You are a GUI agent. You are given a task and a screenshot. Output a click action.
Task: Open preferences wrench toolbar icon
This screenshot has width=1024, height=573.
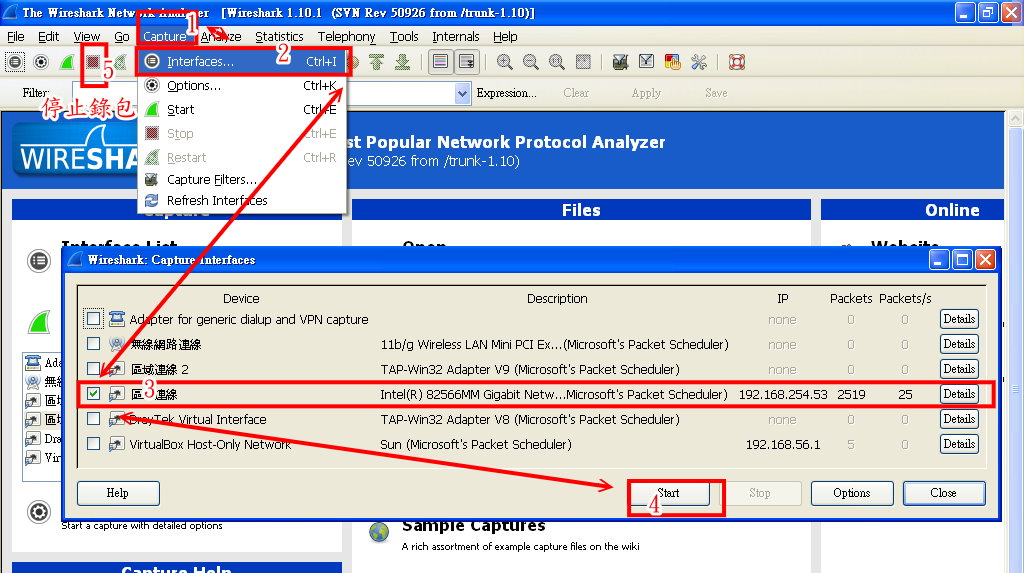coord(698,62)
